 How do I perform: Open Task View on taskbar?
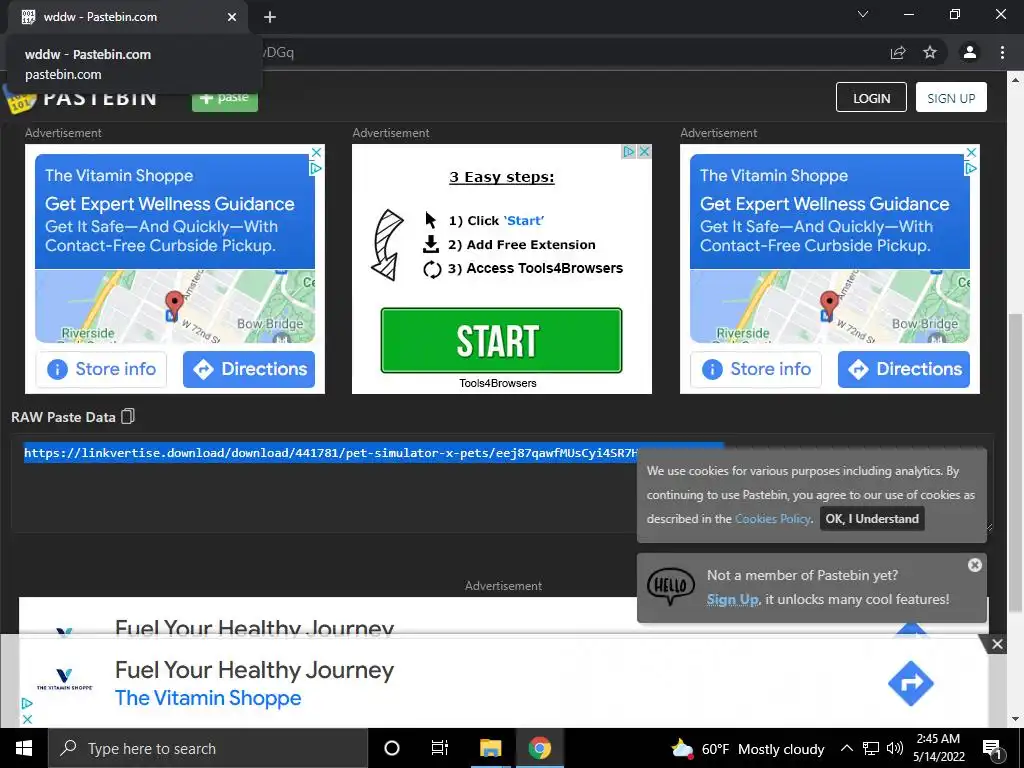440,748
